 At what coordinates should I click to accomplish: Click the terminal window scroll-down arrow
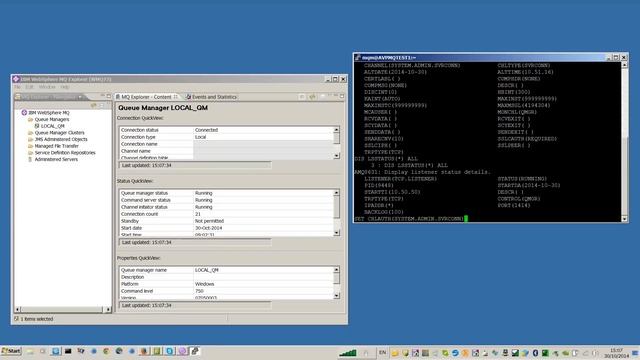[624, 219]
